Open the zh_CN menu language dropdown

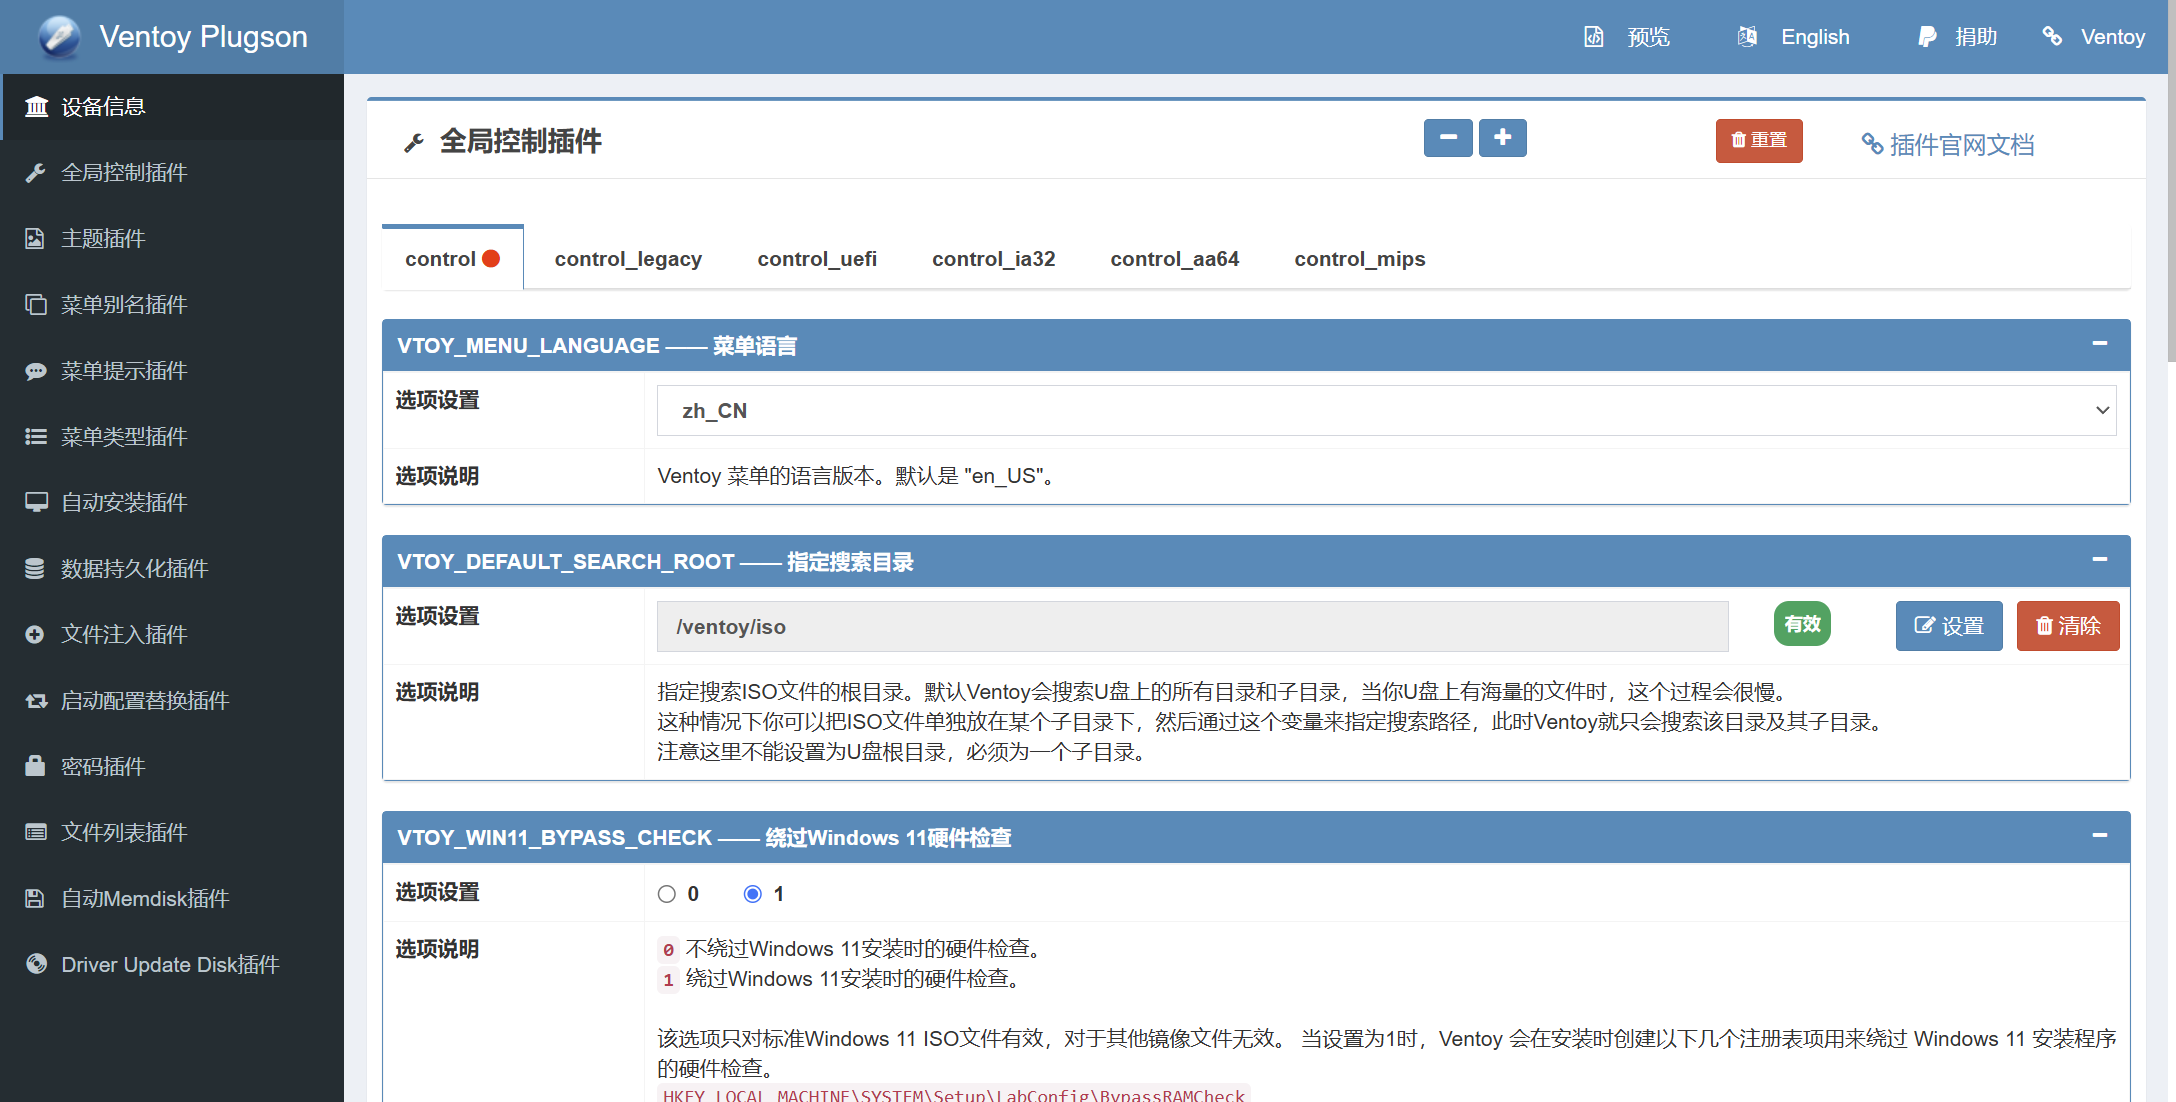pyautogui.click(x=1386, y=411)
